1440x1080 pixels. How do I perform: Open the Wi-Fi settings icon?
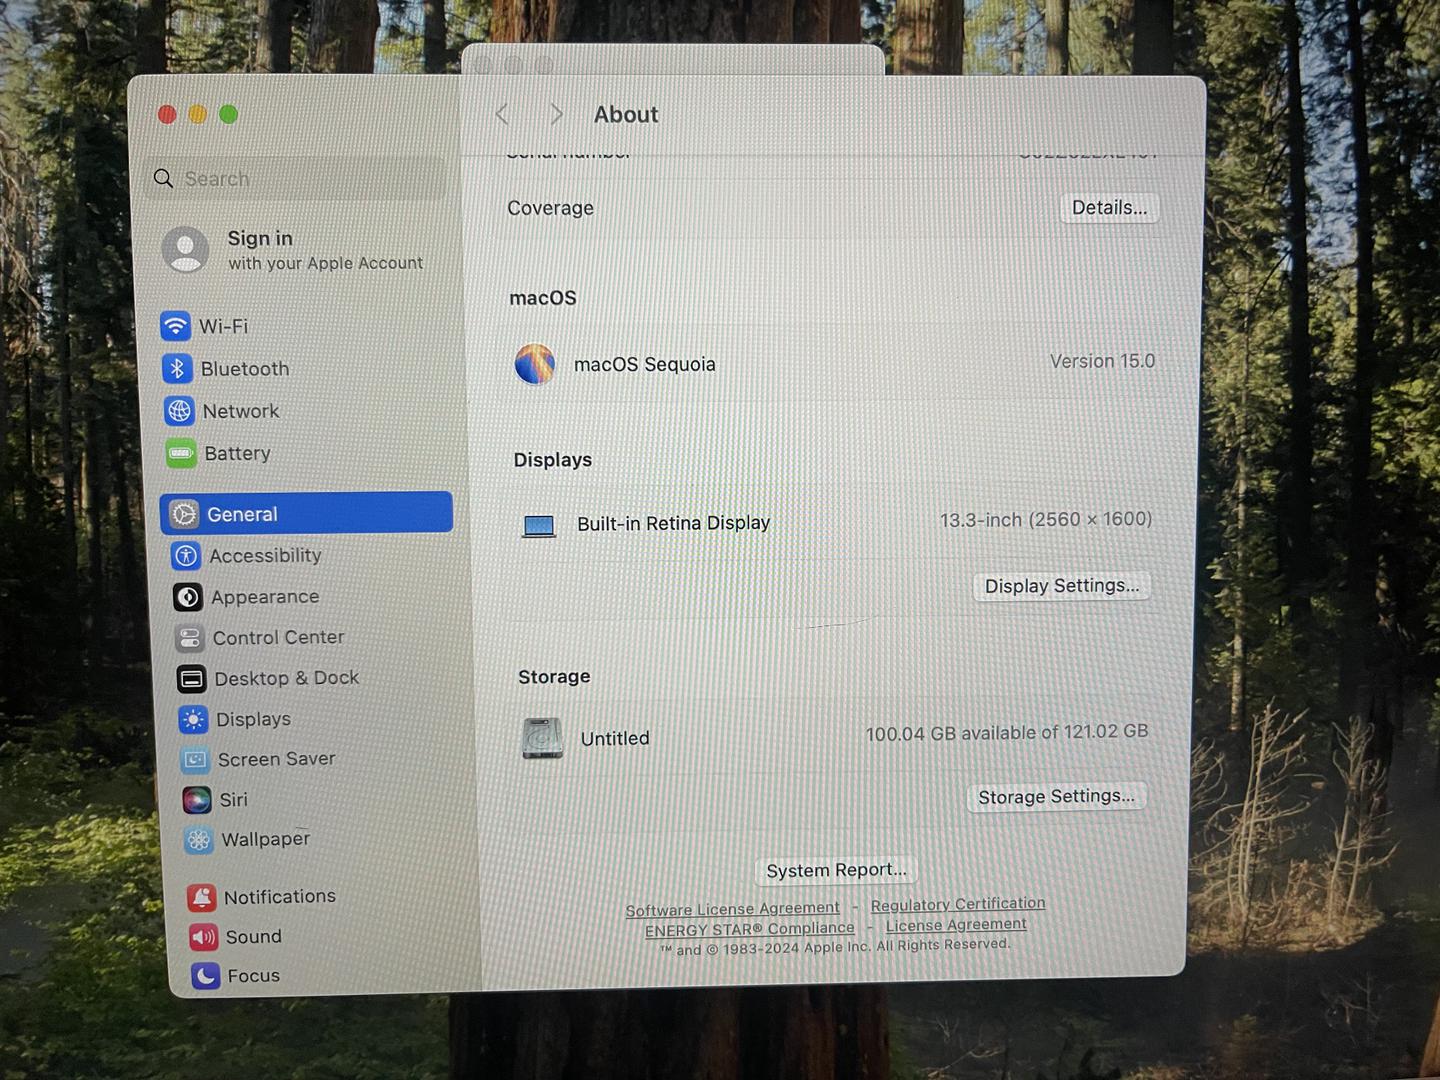(x=175, y=326)
